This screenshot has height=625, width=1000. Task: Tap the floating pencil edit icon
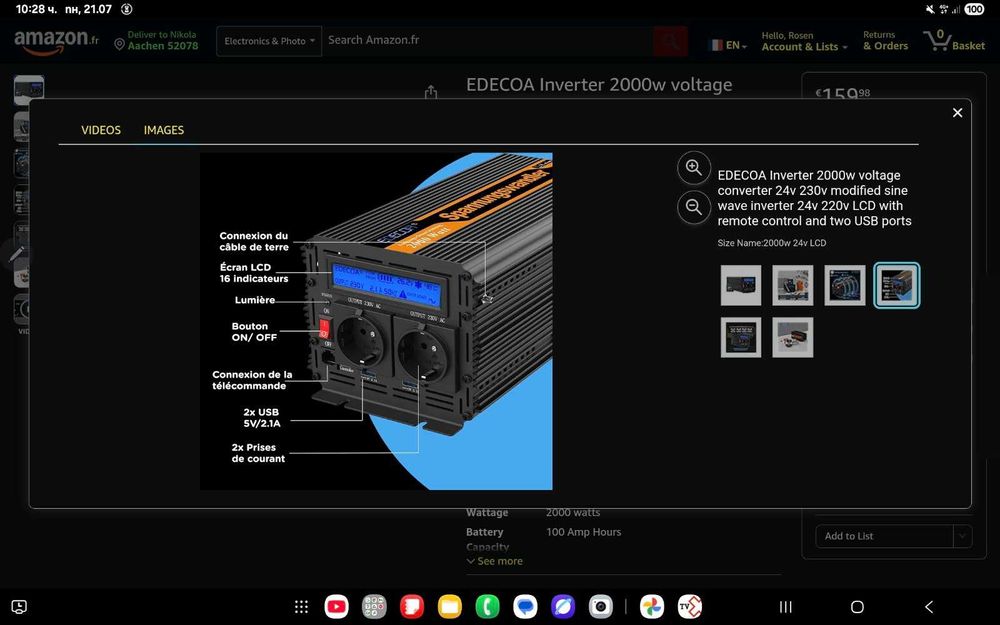(x=15, y=254)
